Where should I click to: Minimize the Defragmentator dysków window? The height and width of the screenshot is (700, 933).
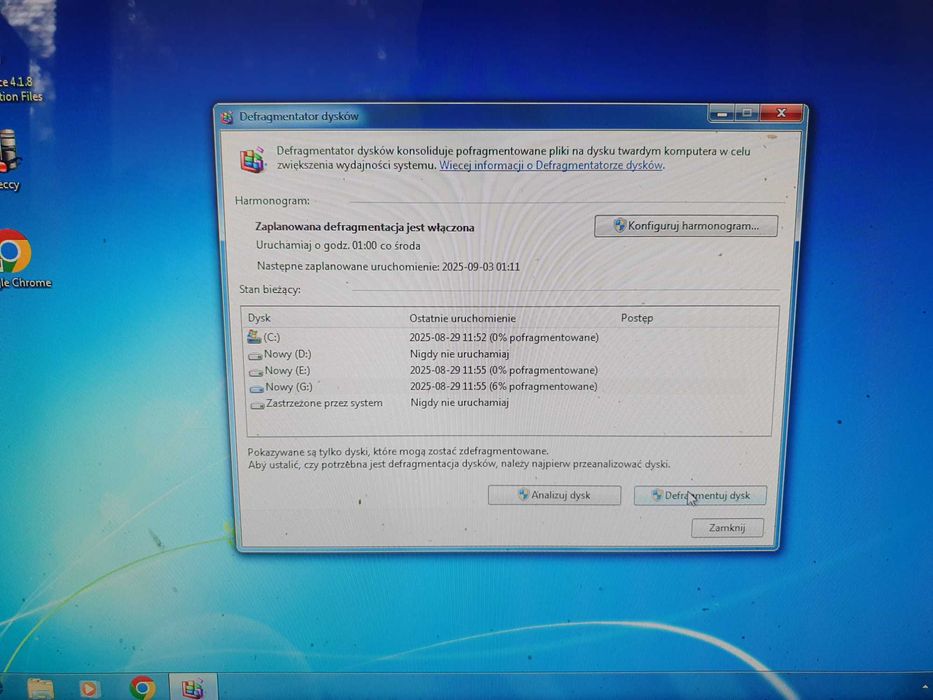[721, 113]
